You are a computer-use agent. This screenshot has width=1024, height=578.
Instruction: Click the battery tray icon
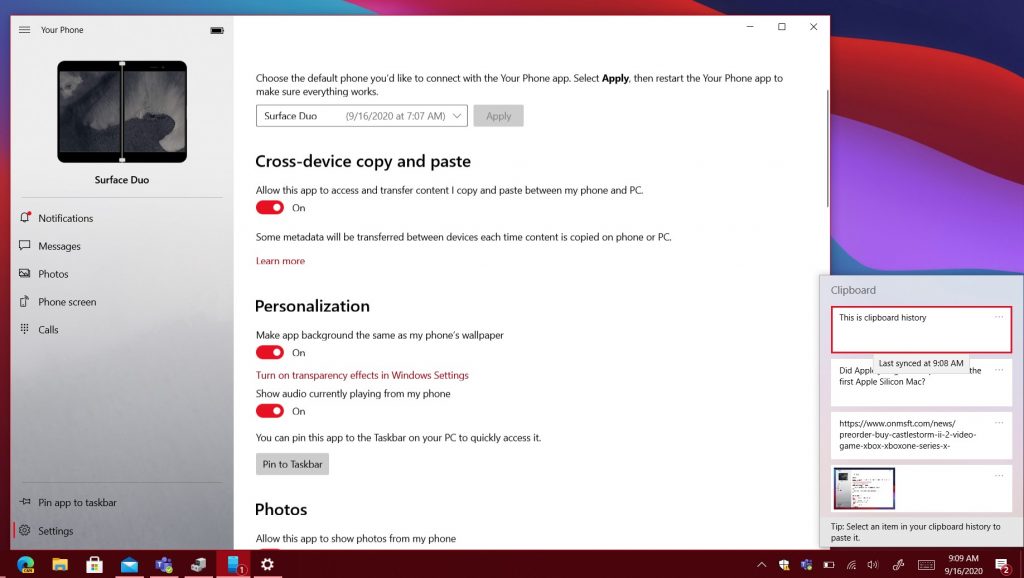(829, 565)
